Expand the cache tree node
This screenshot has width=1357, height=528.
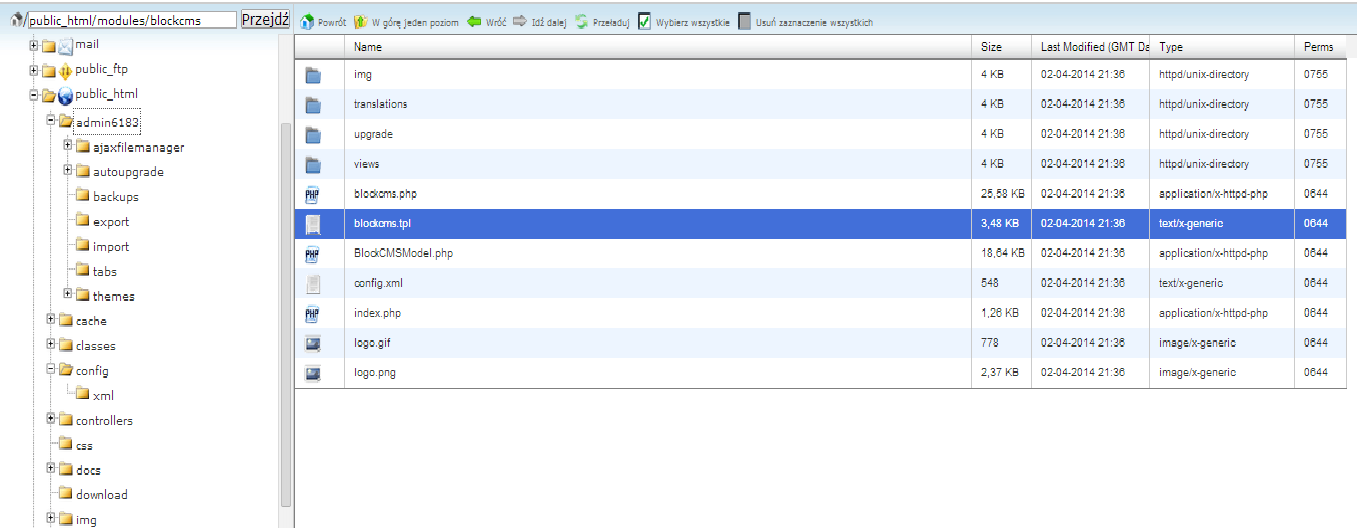click(x=51, y=319)
